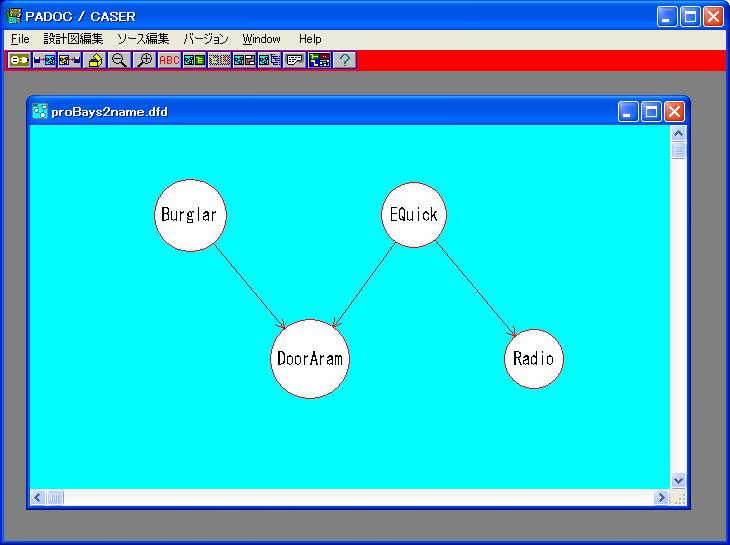Open the ソース編集 menu
Image resolution: width=730 pixels, height=545 pixels.
pos(143,39)
